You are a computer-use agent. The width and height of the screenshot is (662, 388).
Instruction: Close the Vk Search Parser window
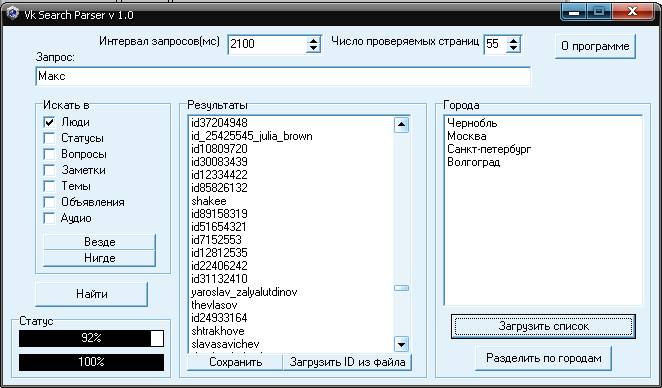632,12
